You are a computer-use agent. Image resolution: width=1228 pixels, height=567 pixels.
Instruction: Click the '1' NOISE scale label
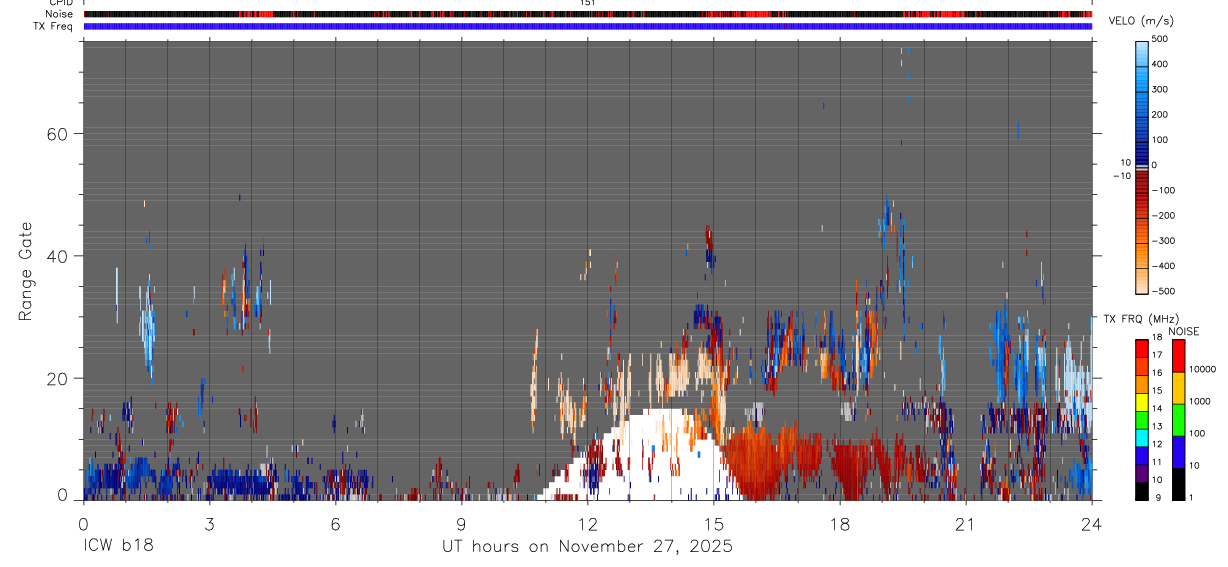pos(1190,497)
